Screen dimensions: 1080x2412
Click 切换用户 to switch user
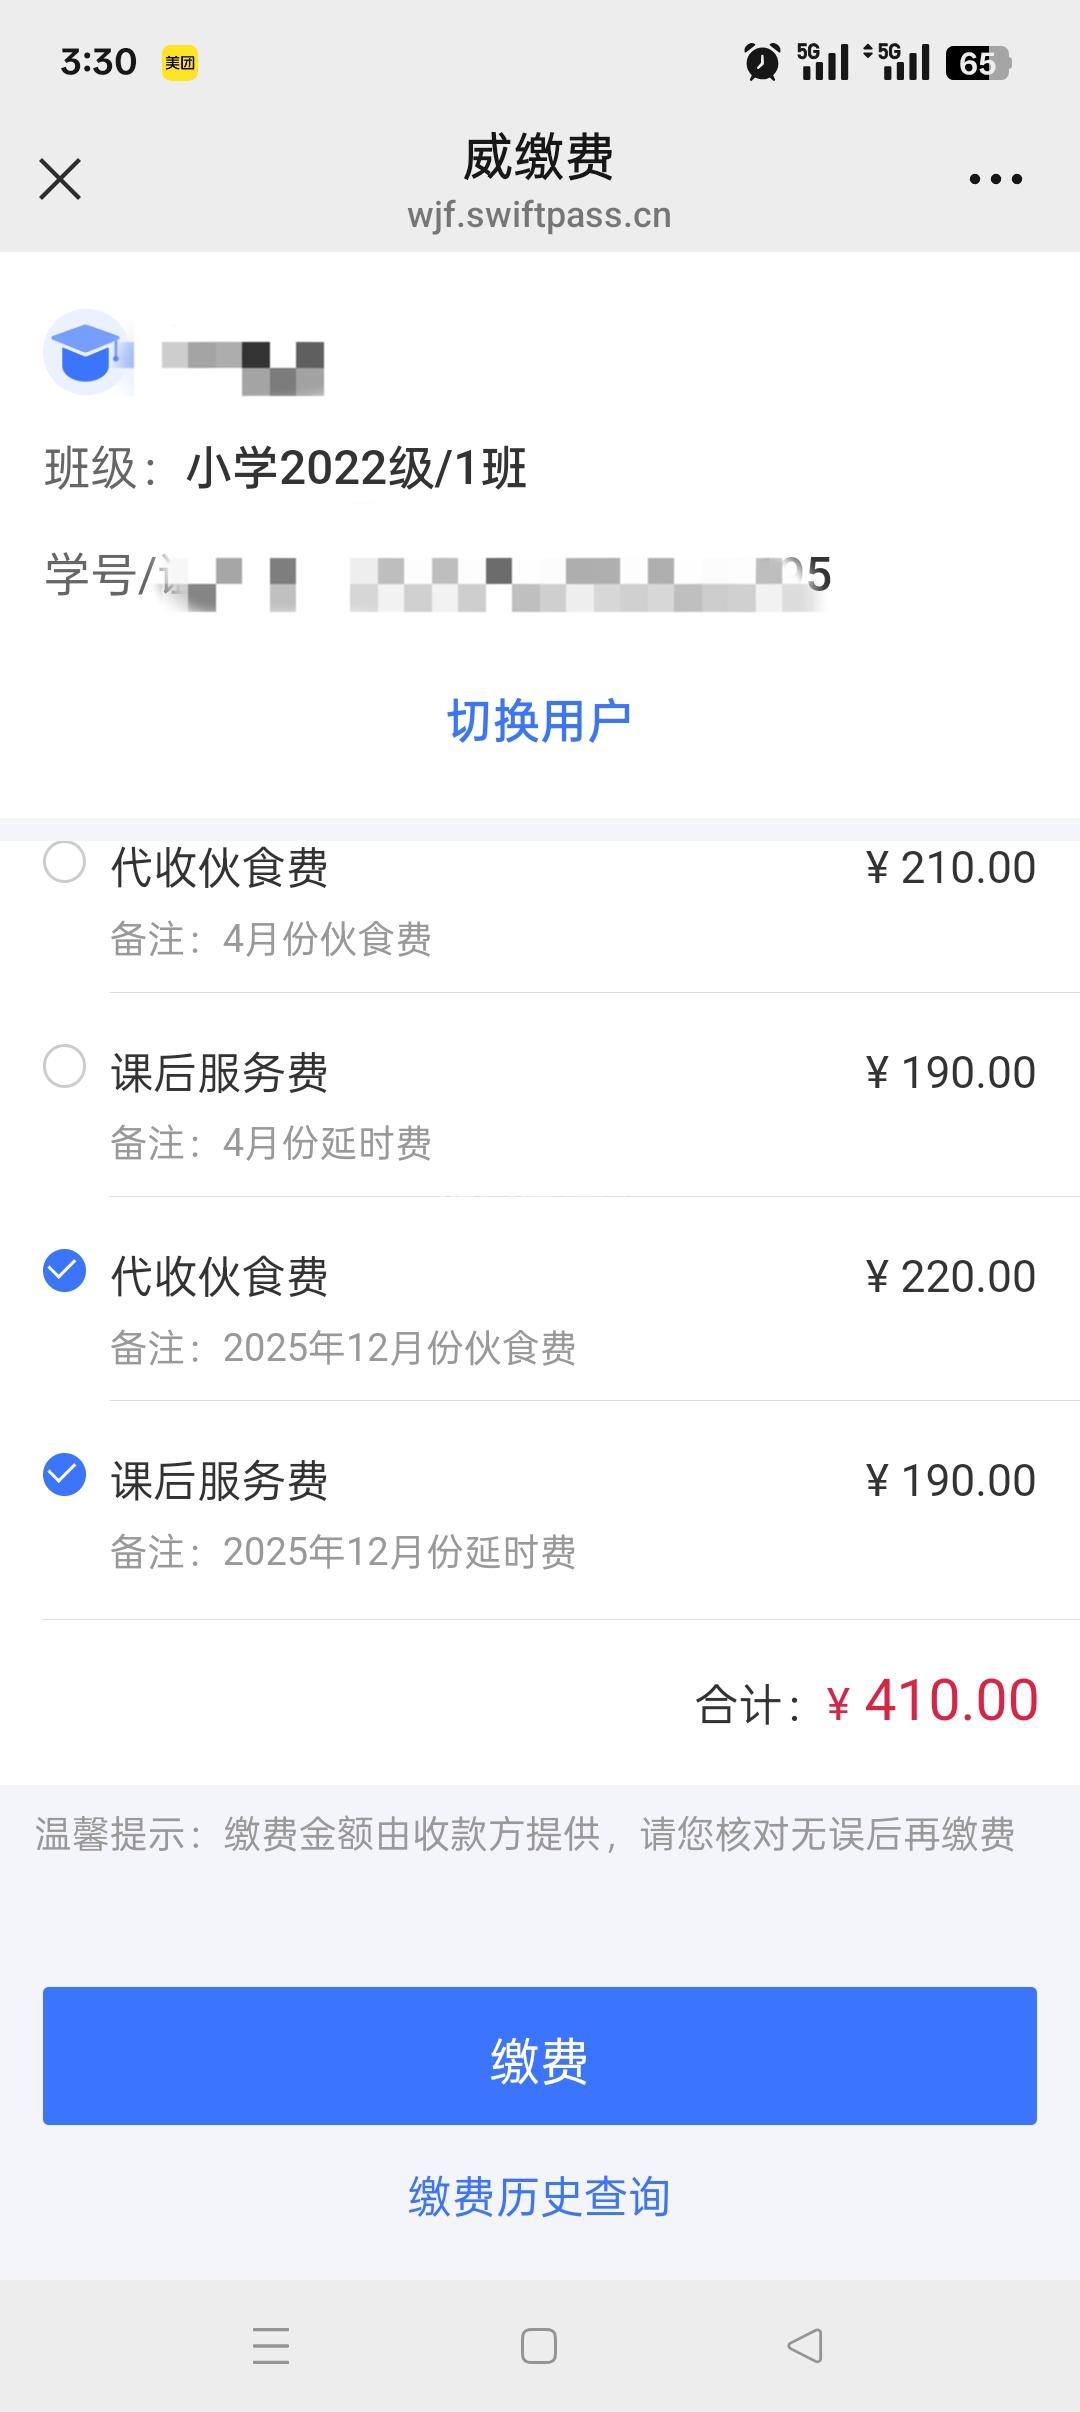[539, 721]
